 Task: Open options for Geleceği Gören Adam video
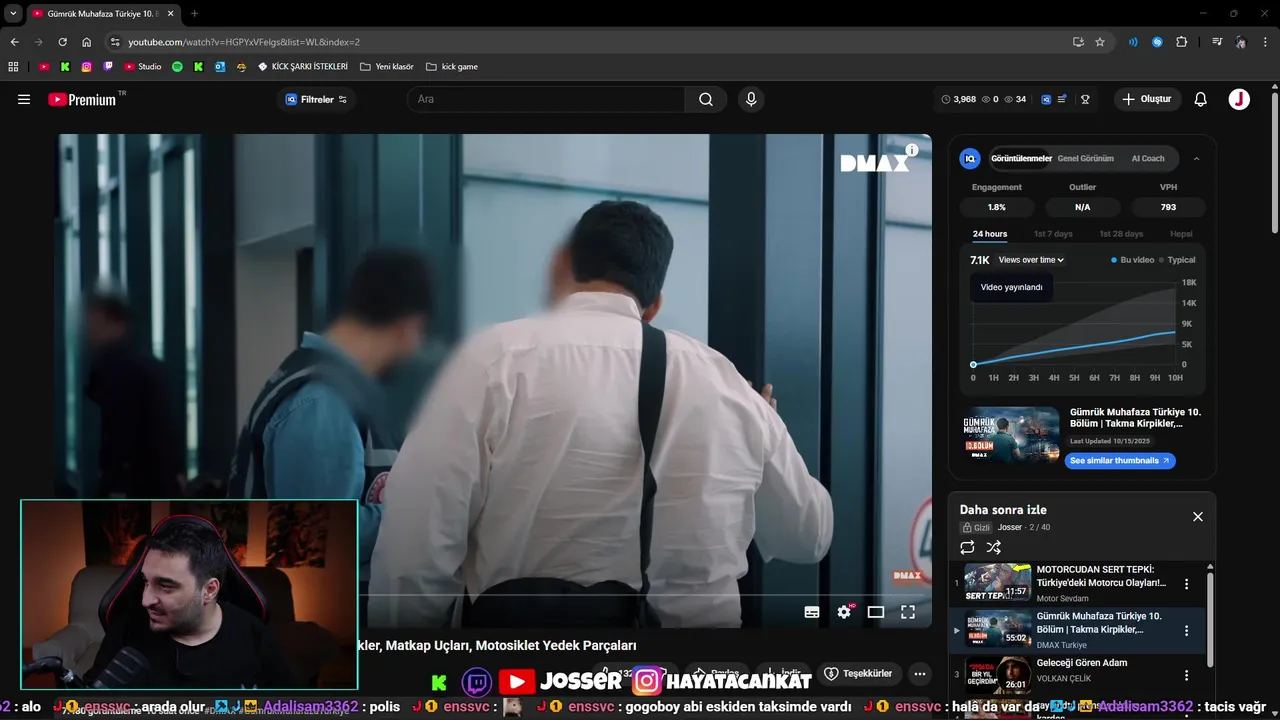pos(1187,676)
